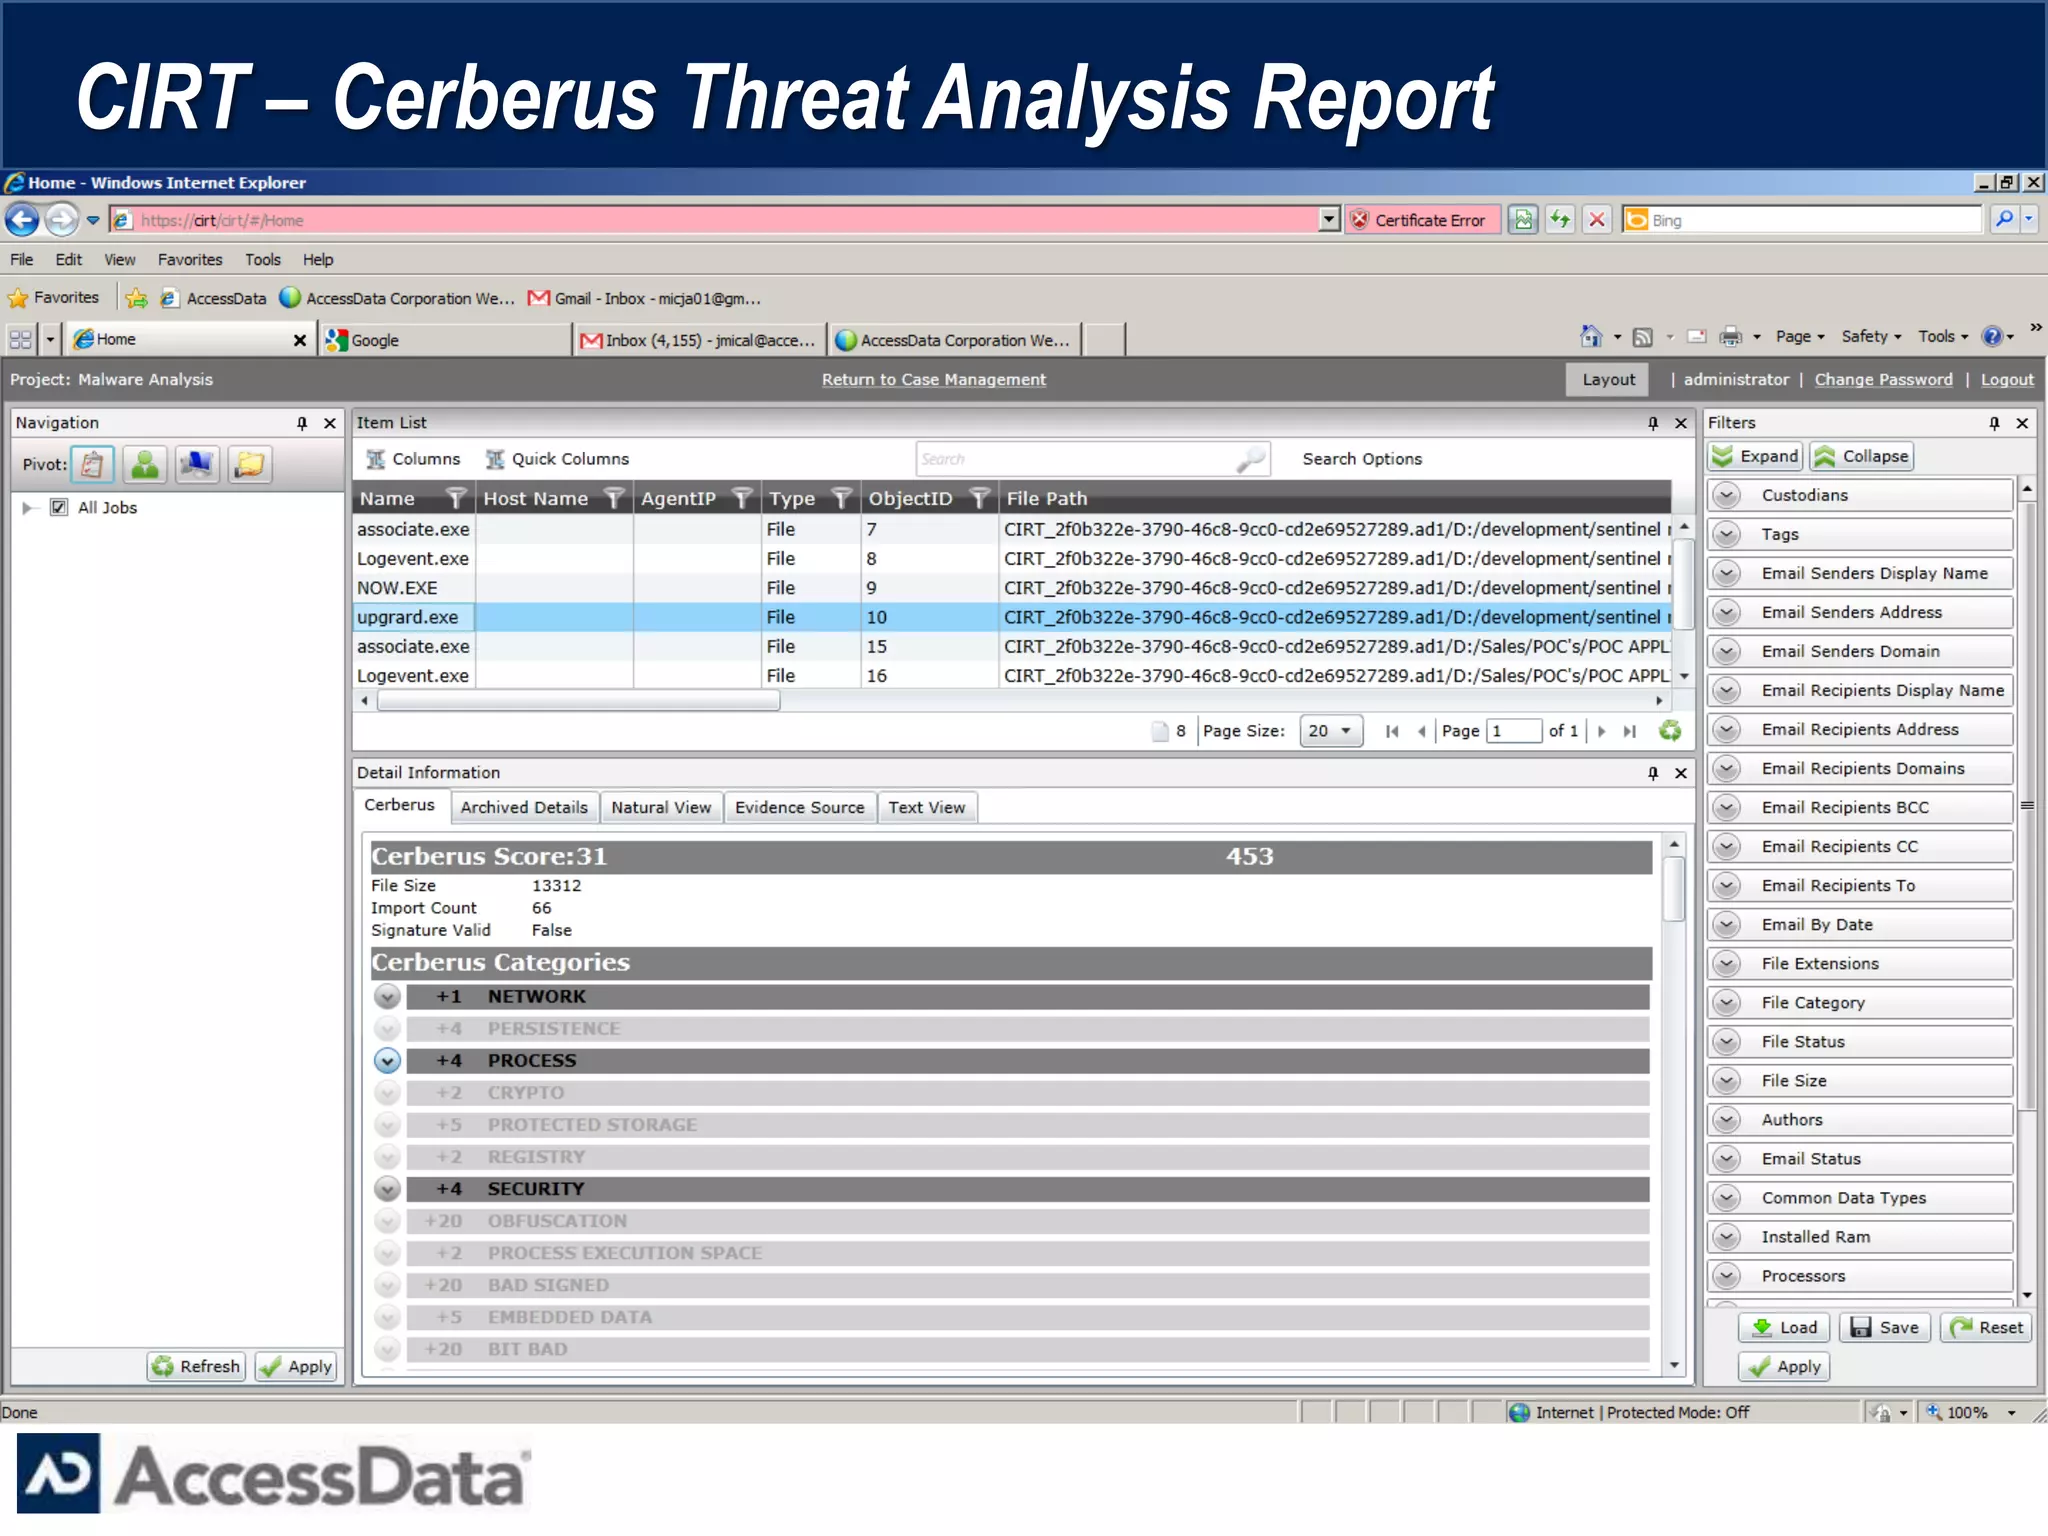Select the computer Pivot icon
The height and width of the screenshot is (1536, 2048).
(197, 464)
